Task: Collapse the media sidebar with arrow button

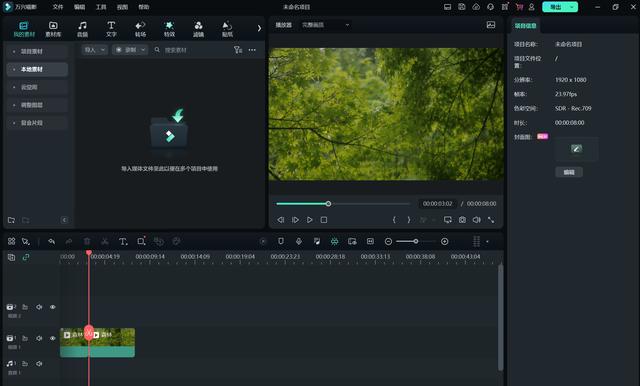Action: pyautogui.click(x=64, y=220)
